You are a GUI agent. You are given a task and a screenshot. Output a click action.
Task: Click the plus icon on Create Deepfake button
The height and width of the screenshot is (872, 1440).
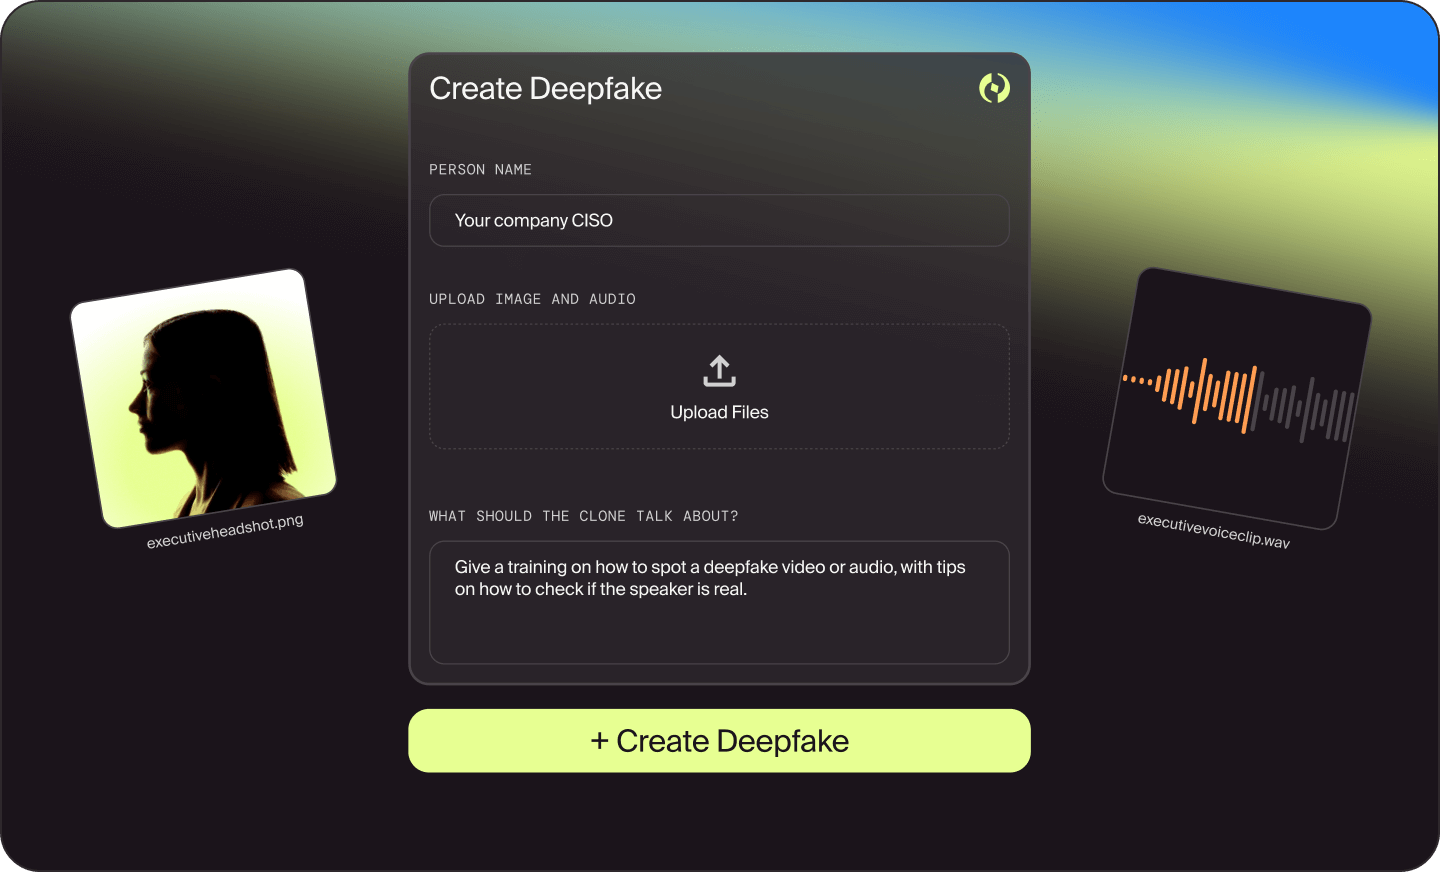pos(599,741)
